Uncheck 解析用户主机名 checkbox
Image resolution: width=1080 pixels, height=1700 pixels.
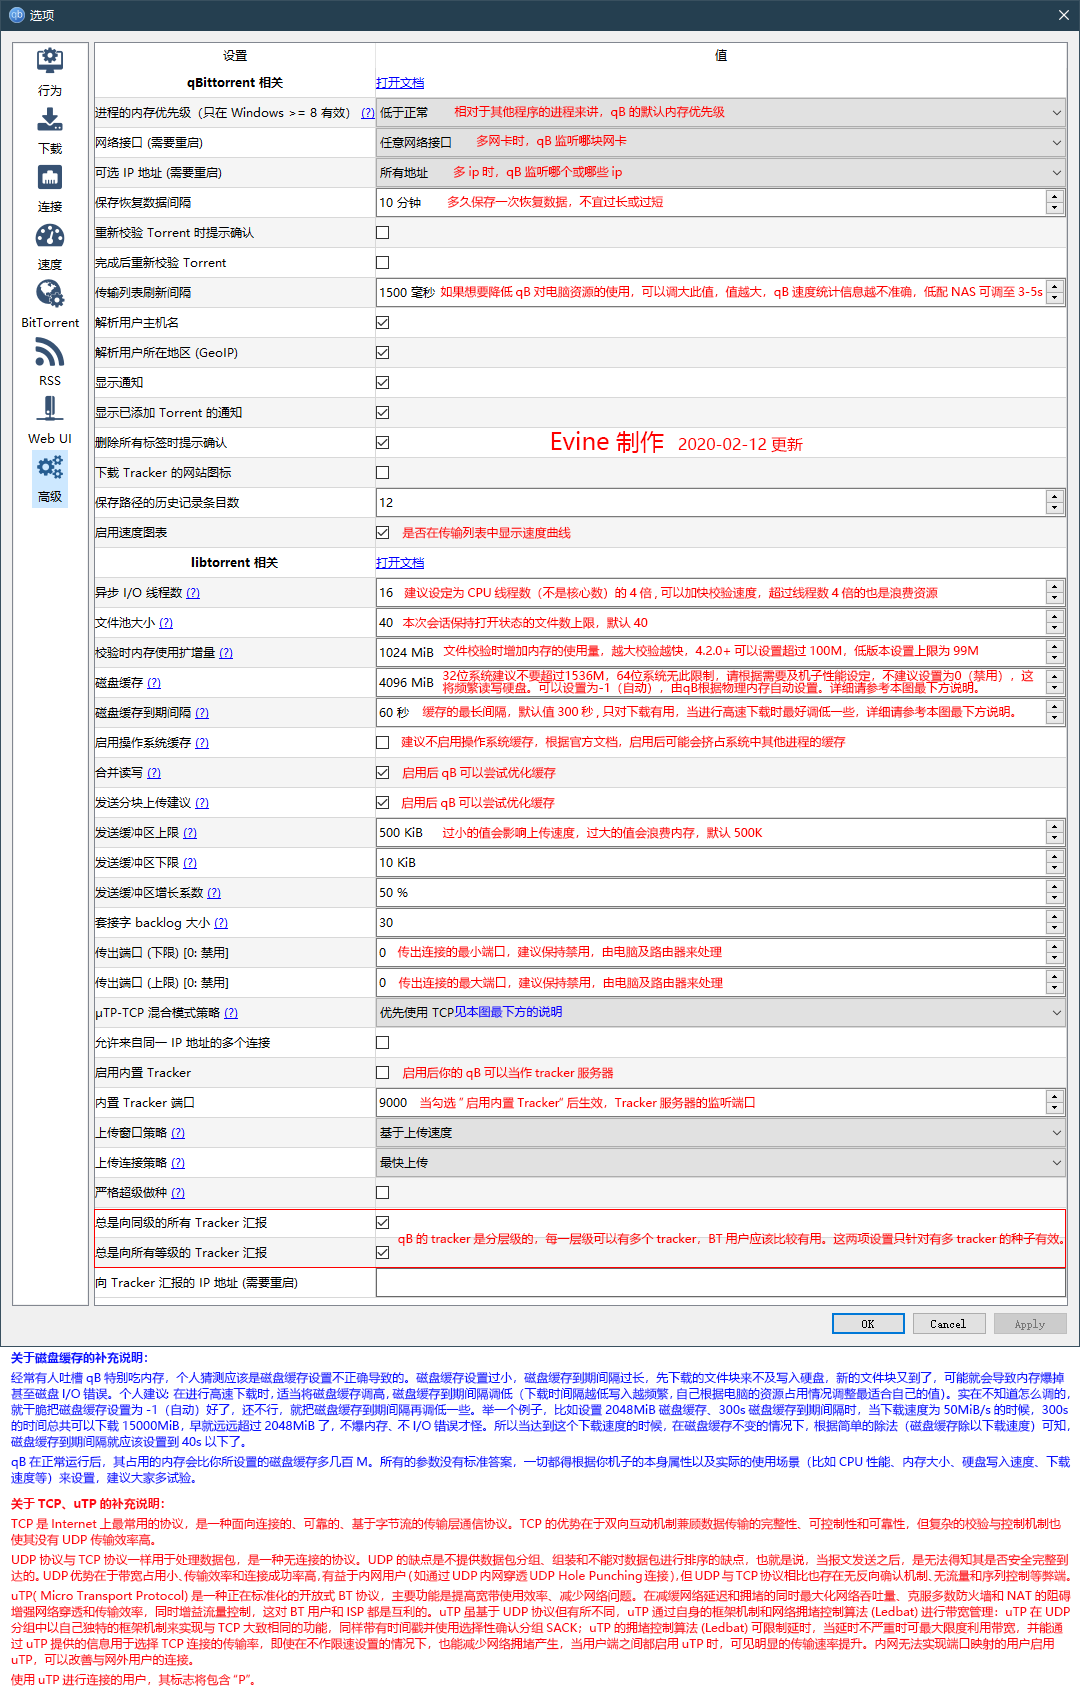coord(382,322)
